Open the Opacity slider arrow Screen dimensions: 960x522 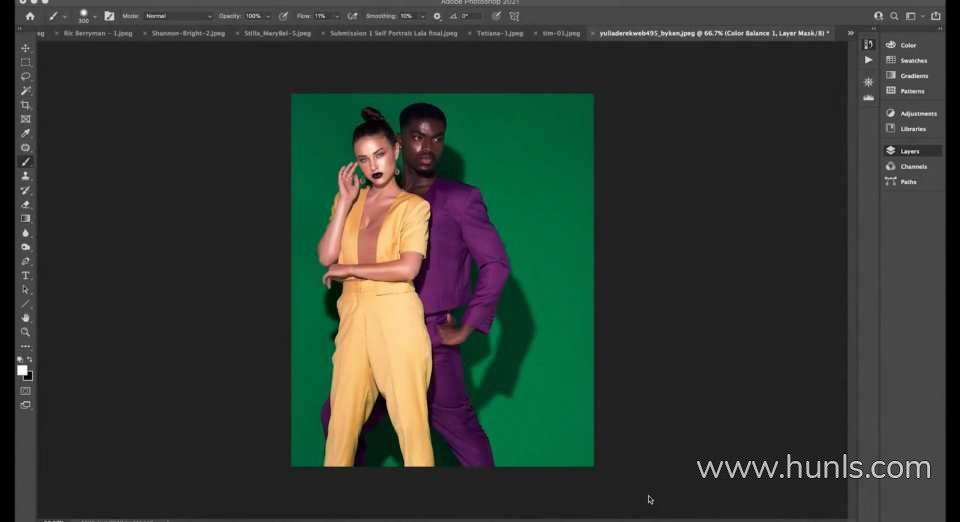pyautogui.click(x=268, y=16)
